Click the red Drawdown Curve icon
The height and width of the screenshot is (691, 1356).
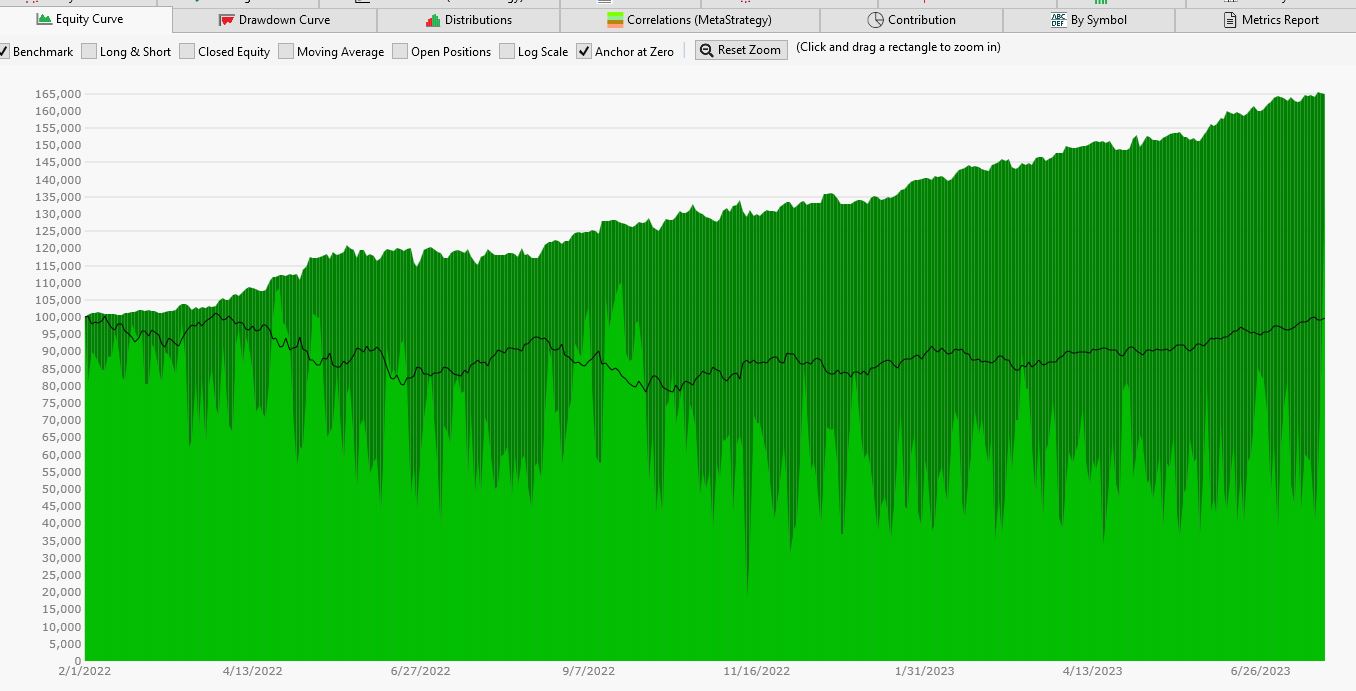pos(226,20)
